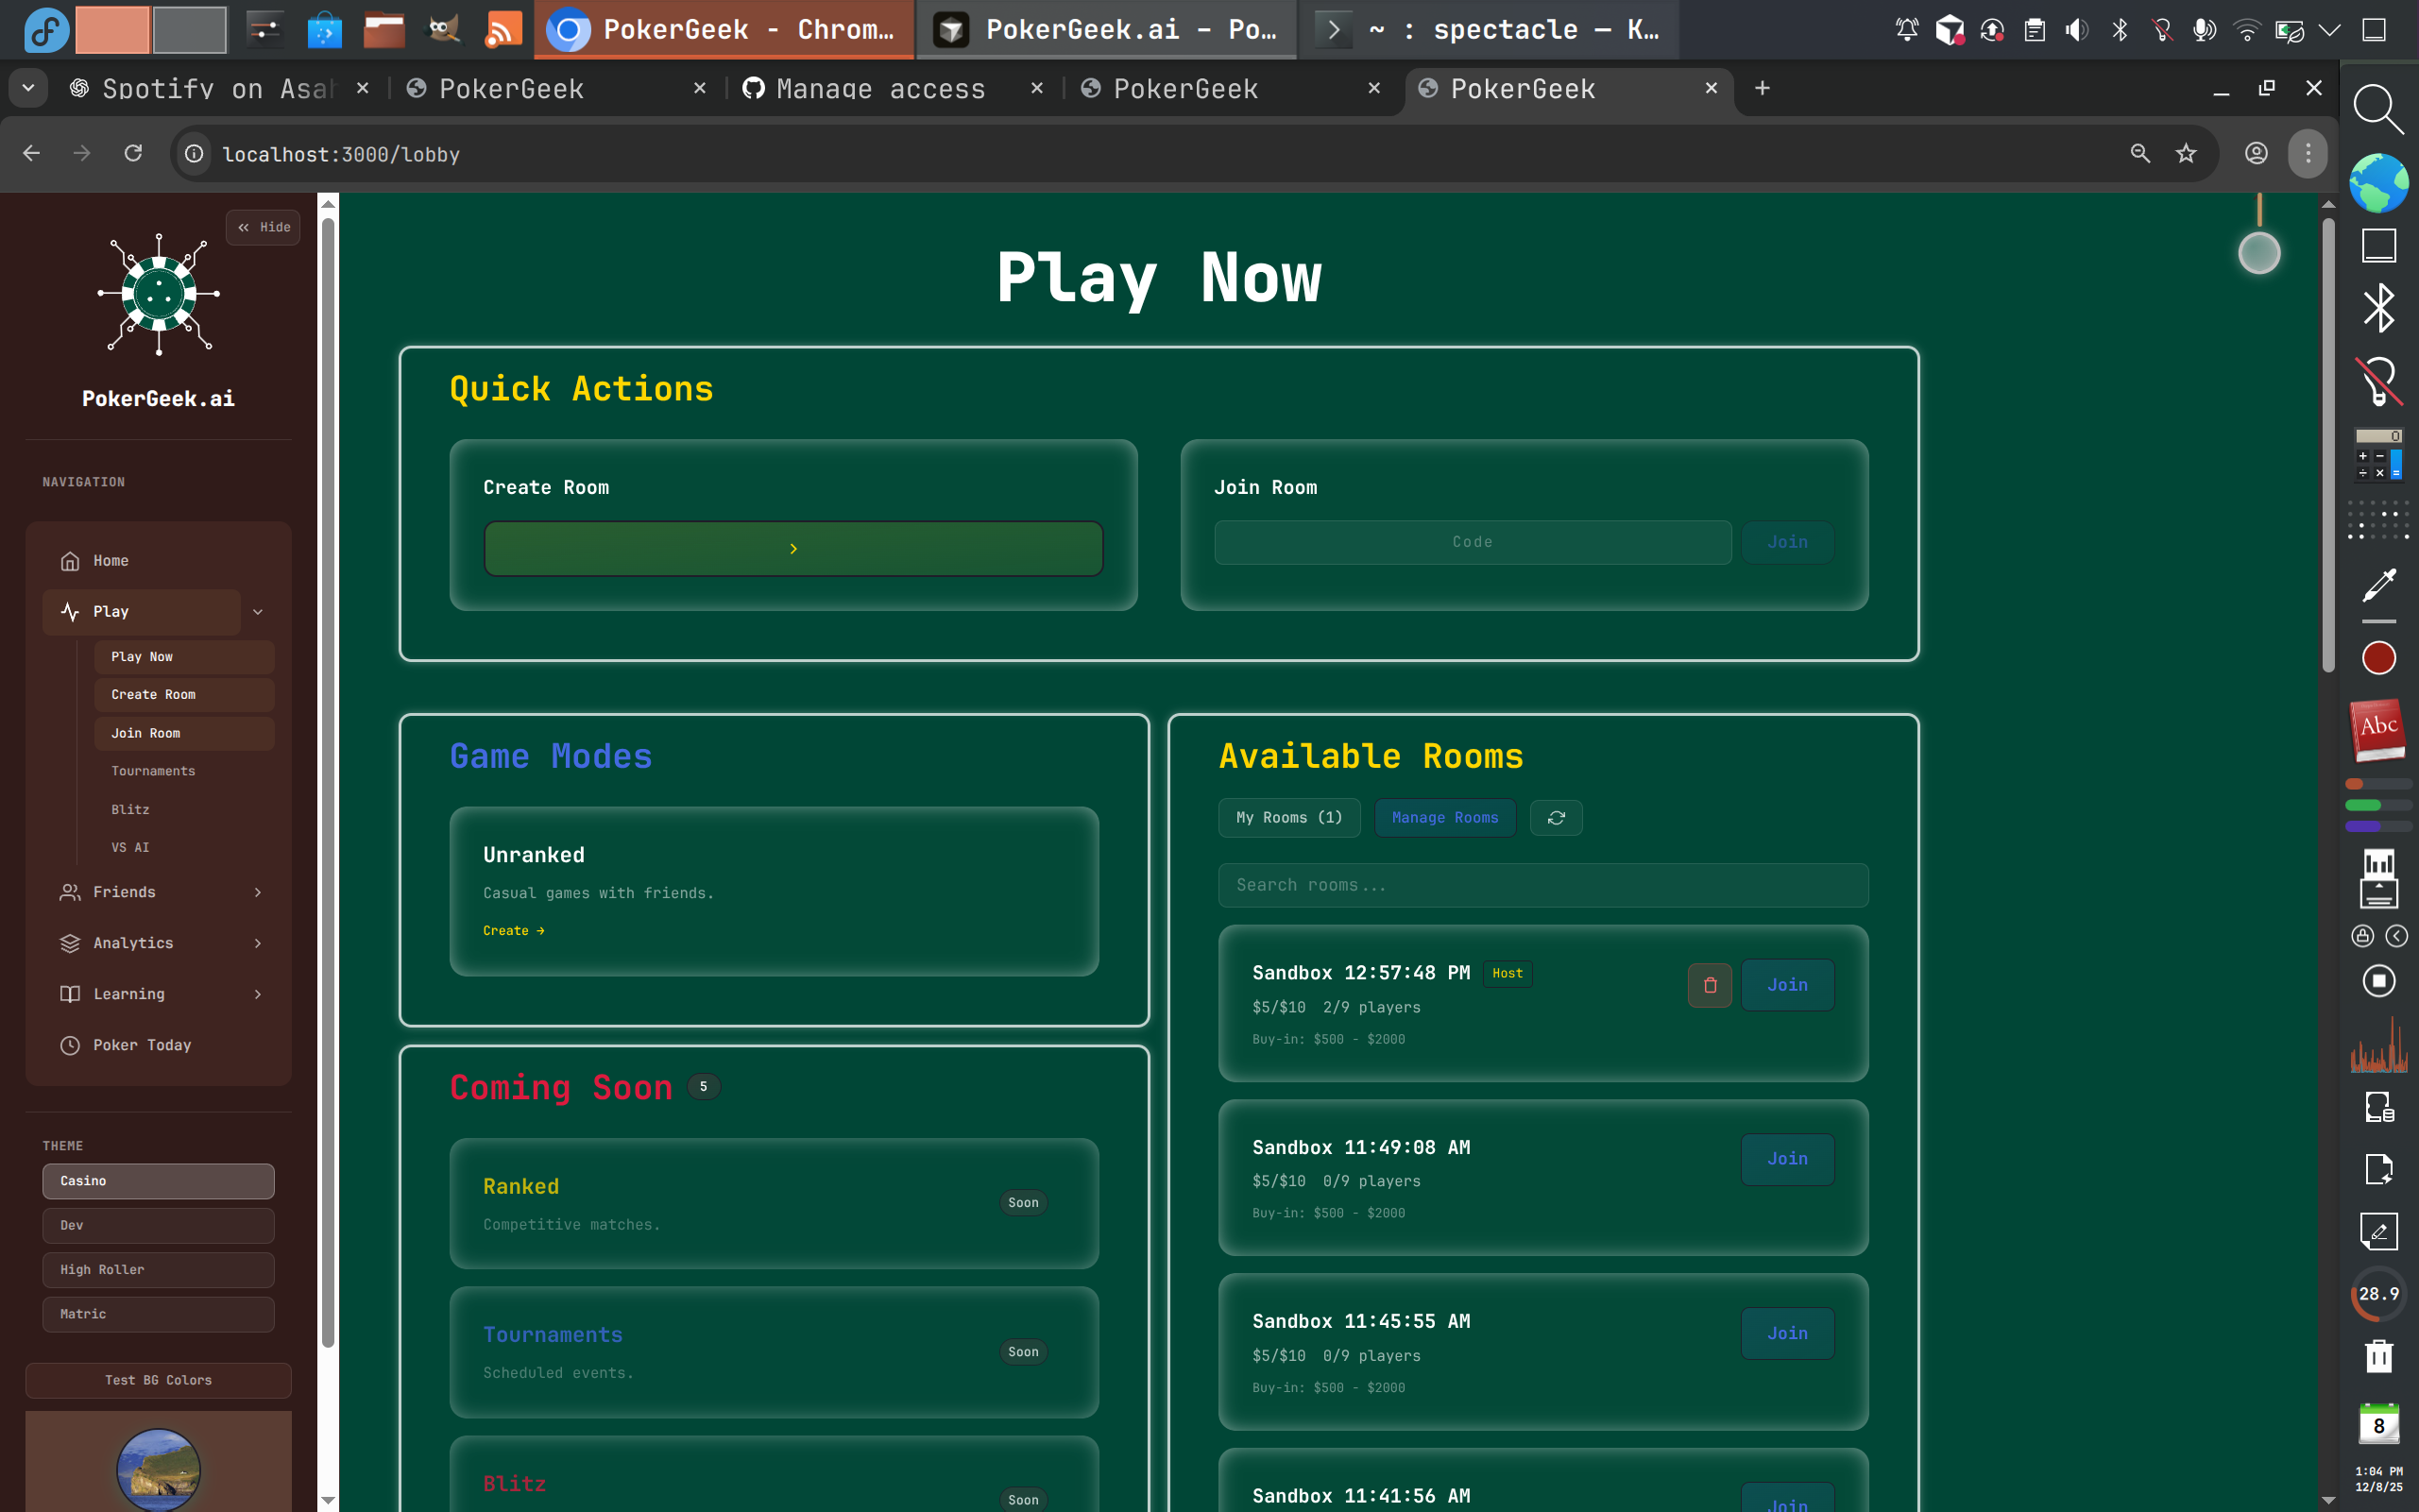Reload the current page in the browser
Screen dimensions: 2419x1512
(x=133, y=153)
